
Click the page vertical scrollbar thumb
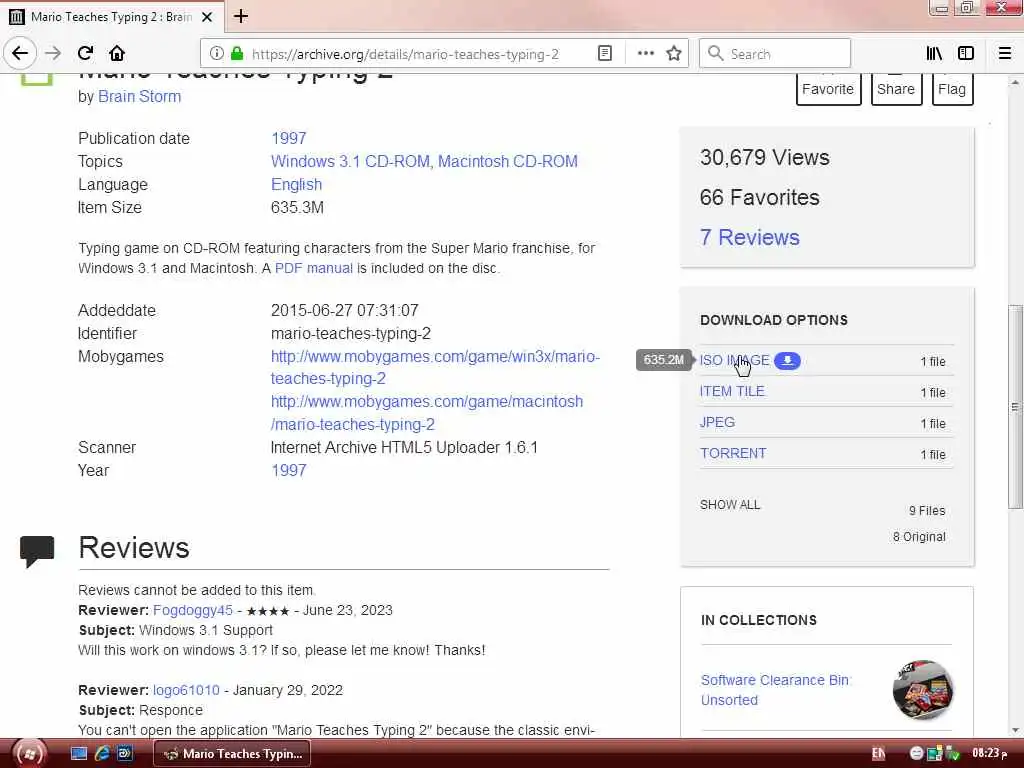click(x=1014, y=406)
